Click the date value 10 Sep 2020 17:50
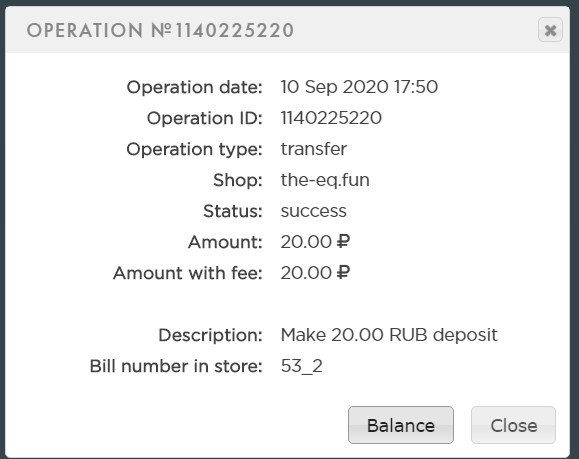Screen dimensions: 579x459 tap(359, 87)
